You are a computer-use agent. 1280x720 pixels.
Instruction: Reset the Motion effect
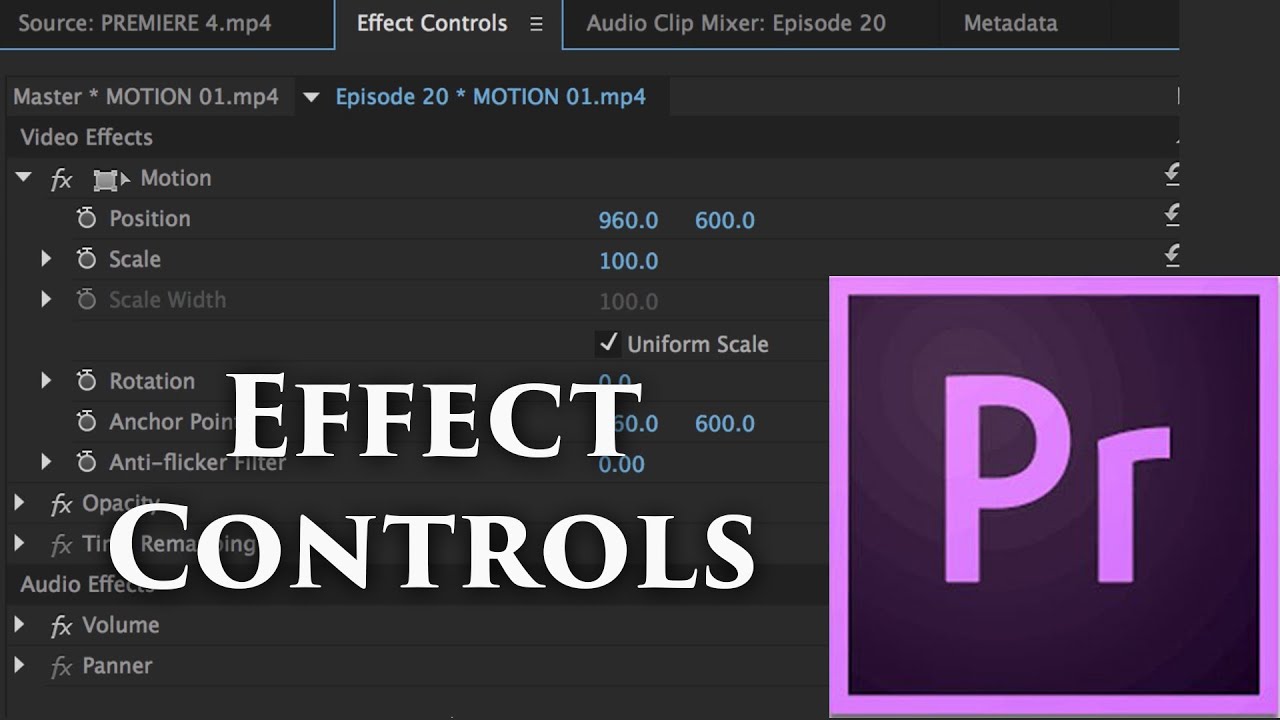(1172, 176)
